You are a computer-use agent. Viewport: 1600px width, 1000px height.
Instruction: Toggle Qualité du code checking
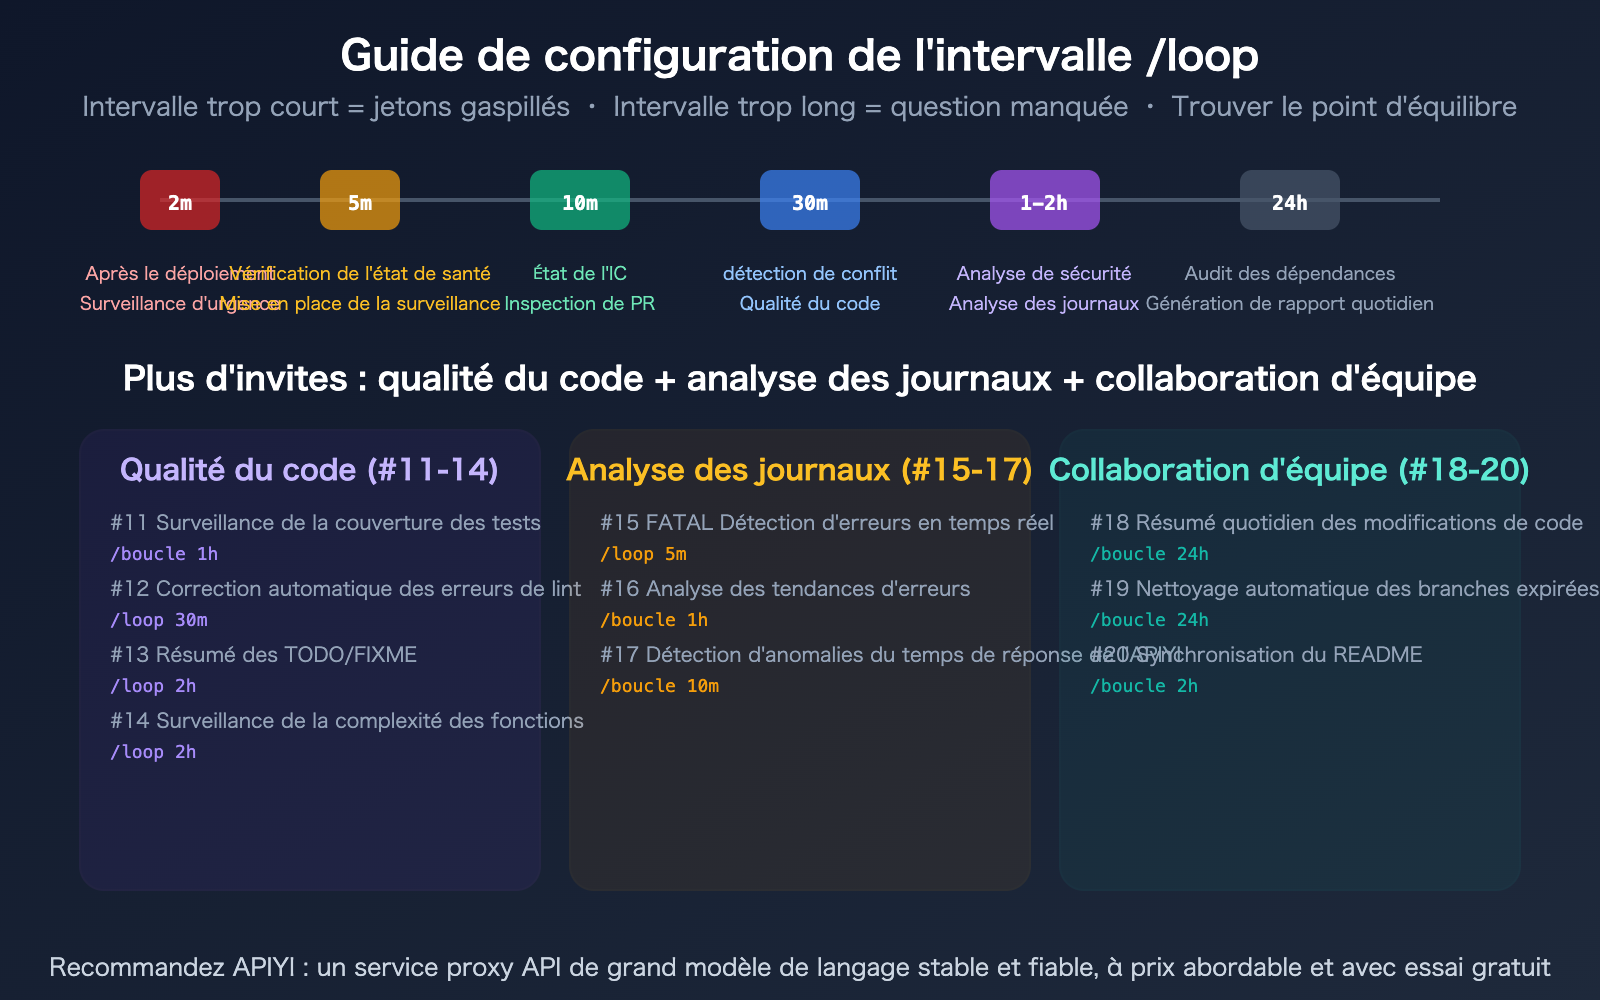click(810, 303)
